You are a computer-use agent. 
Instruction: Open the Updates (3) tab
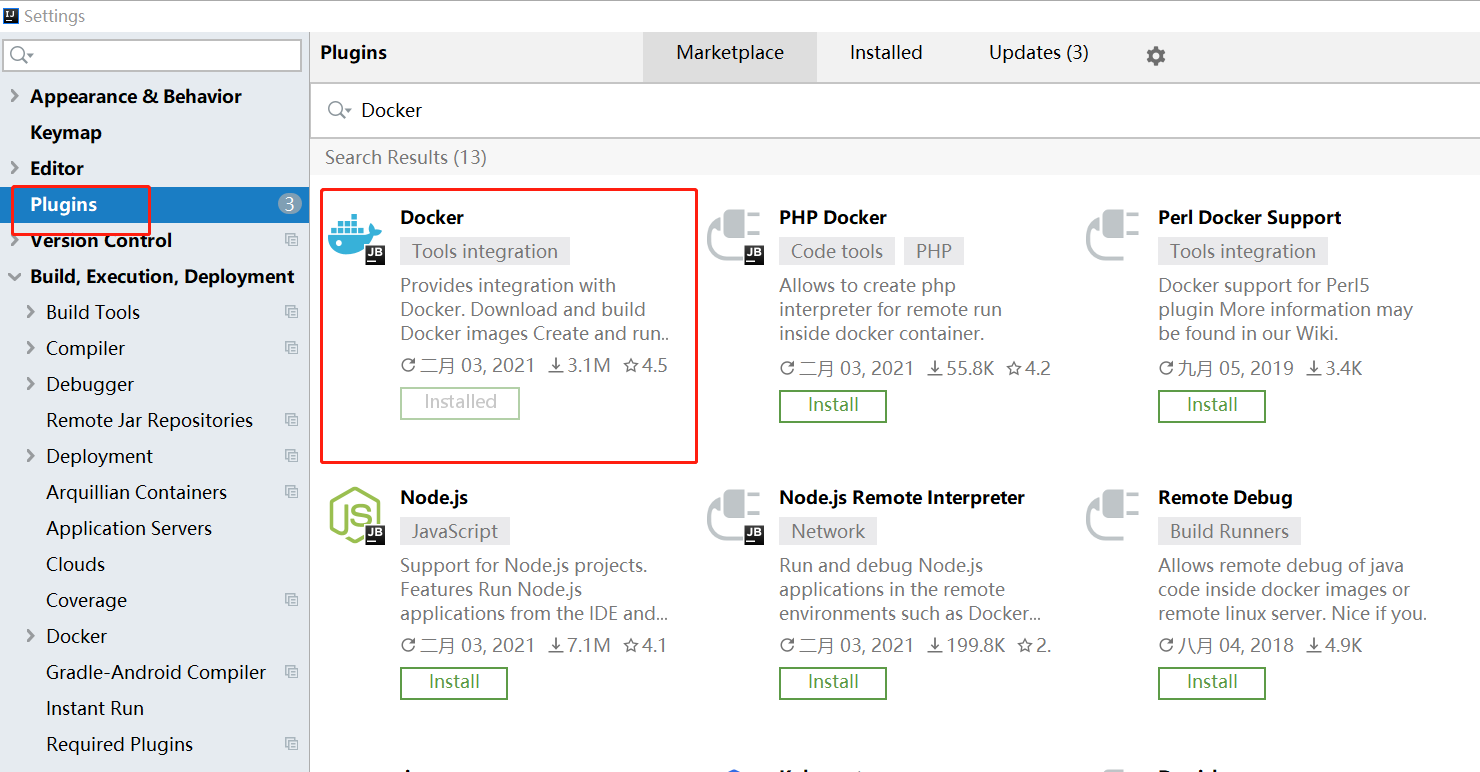tap(1037, 52)
